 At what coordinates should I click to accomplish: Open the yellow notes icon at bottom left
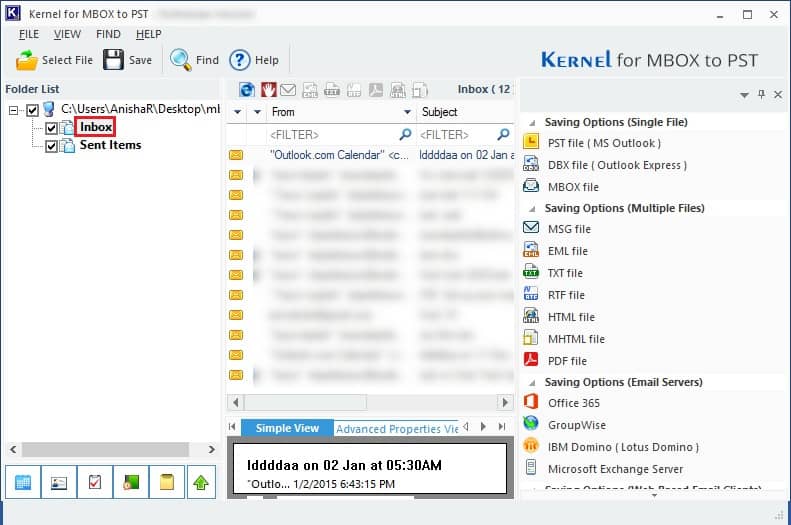point(167,482)
